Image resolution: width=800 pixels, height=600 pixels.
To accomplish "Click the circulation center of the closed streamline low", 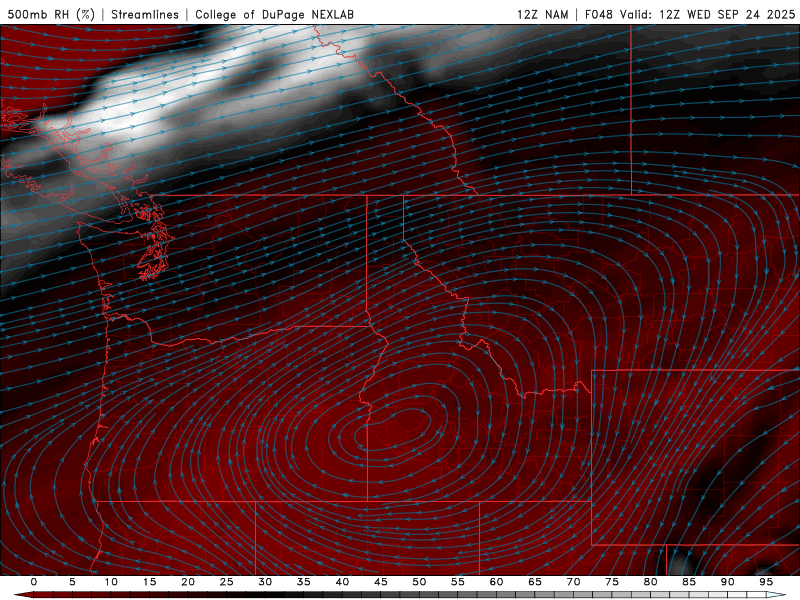I will coord(394,430).
